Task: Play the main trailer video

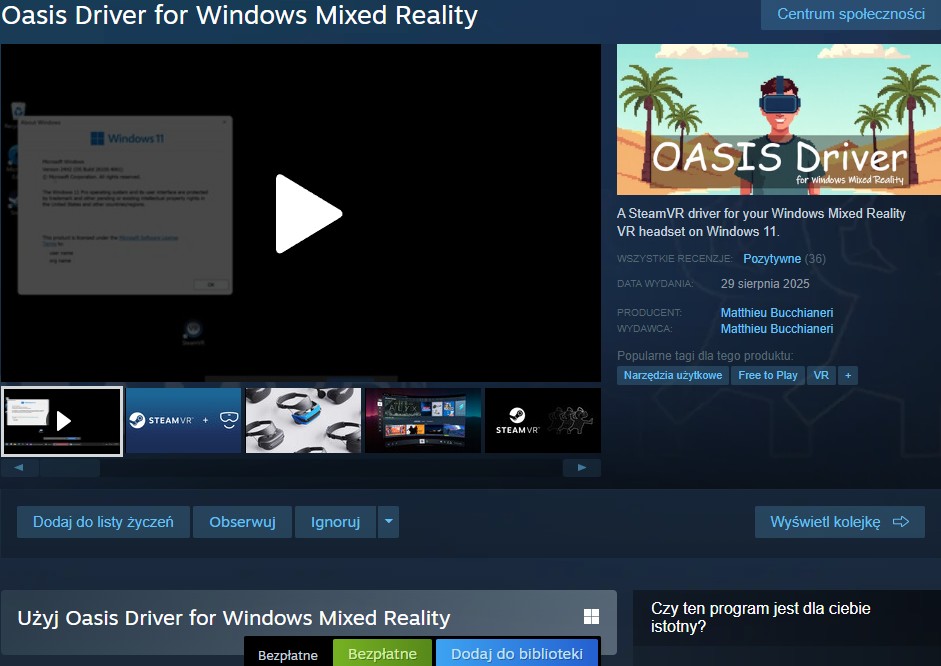Action: click(308, 213)
